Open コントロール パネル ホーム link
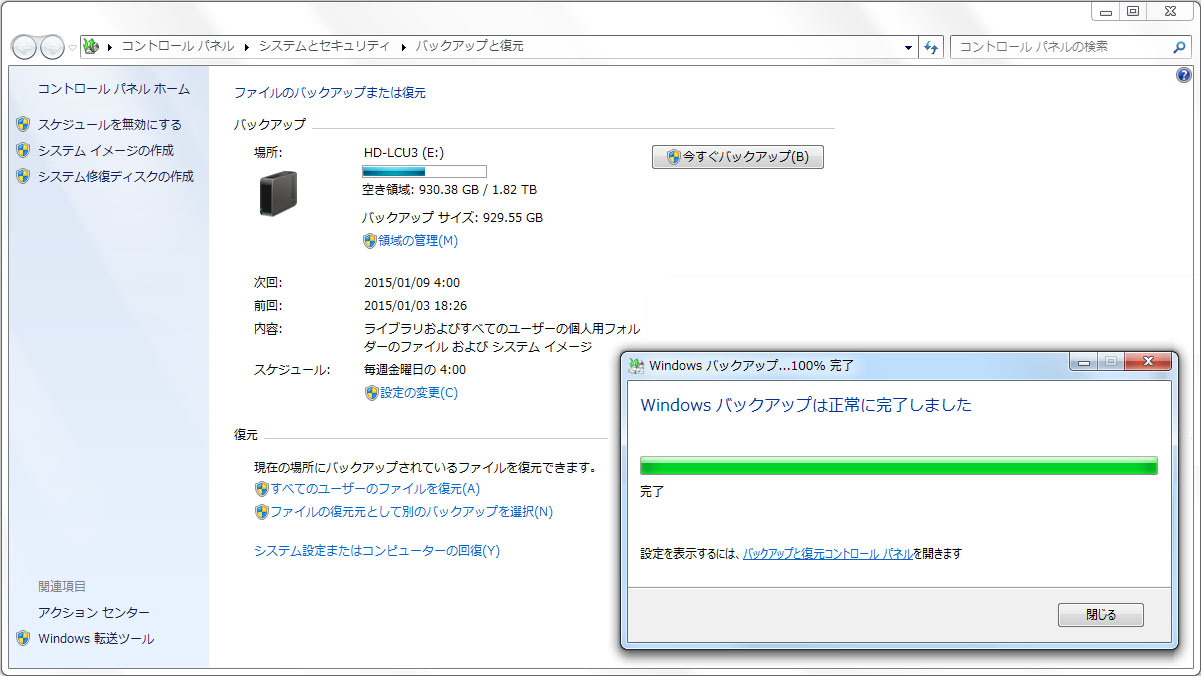Image resolution: width=1201 pixels, height=676 pixels. (113, 89)
